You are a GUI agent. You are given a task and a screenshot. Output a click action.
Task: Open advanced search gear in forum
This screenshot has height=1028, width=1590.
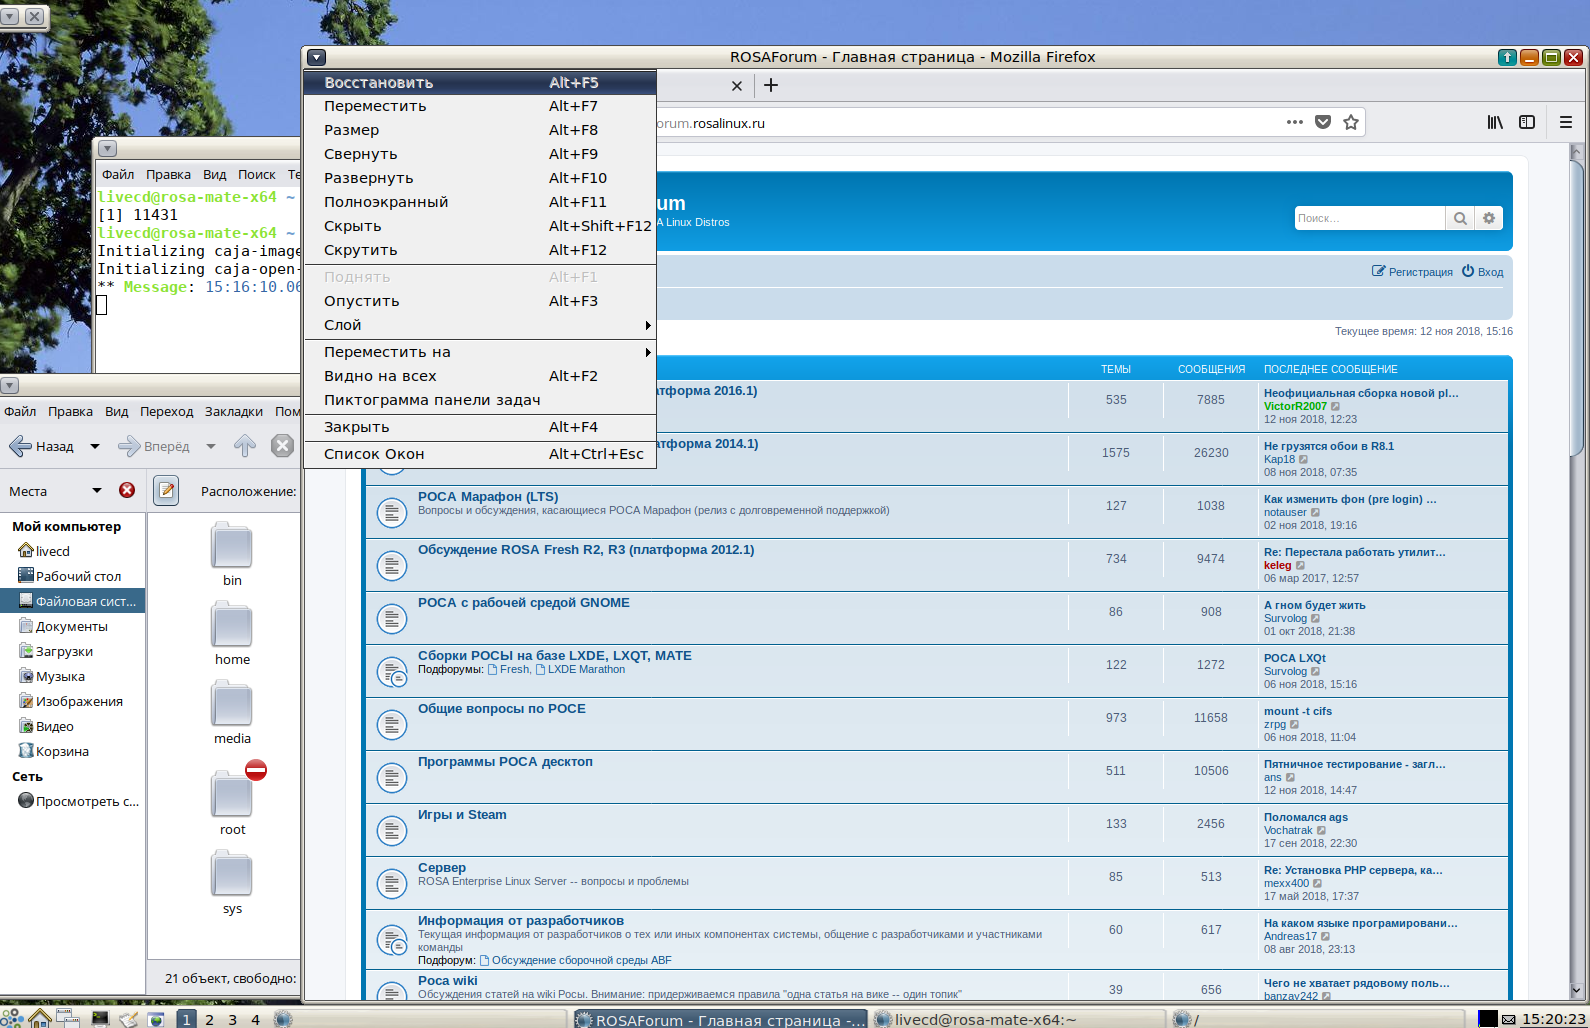coord(1489,218)
